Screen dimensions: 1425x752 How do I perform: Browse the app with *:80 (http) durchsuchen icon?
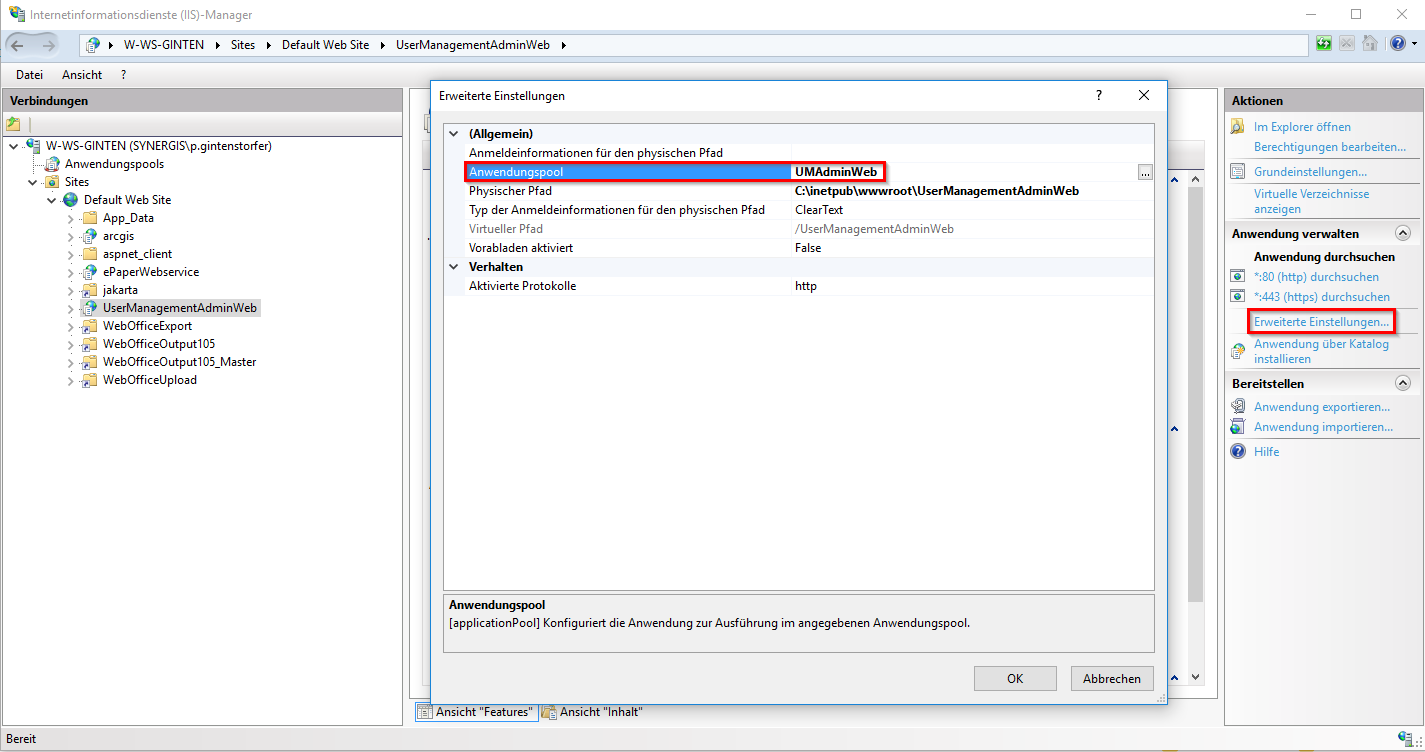pos(1237,276)
